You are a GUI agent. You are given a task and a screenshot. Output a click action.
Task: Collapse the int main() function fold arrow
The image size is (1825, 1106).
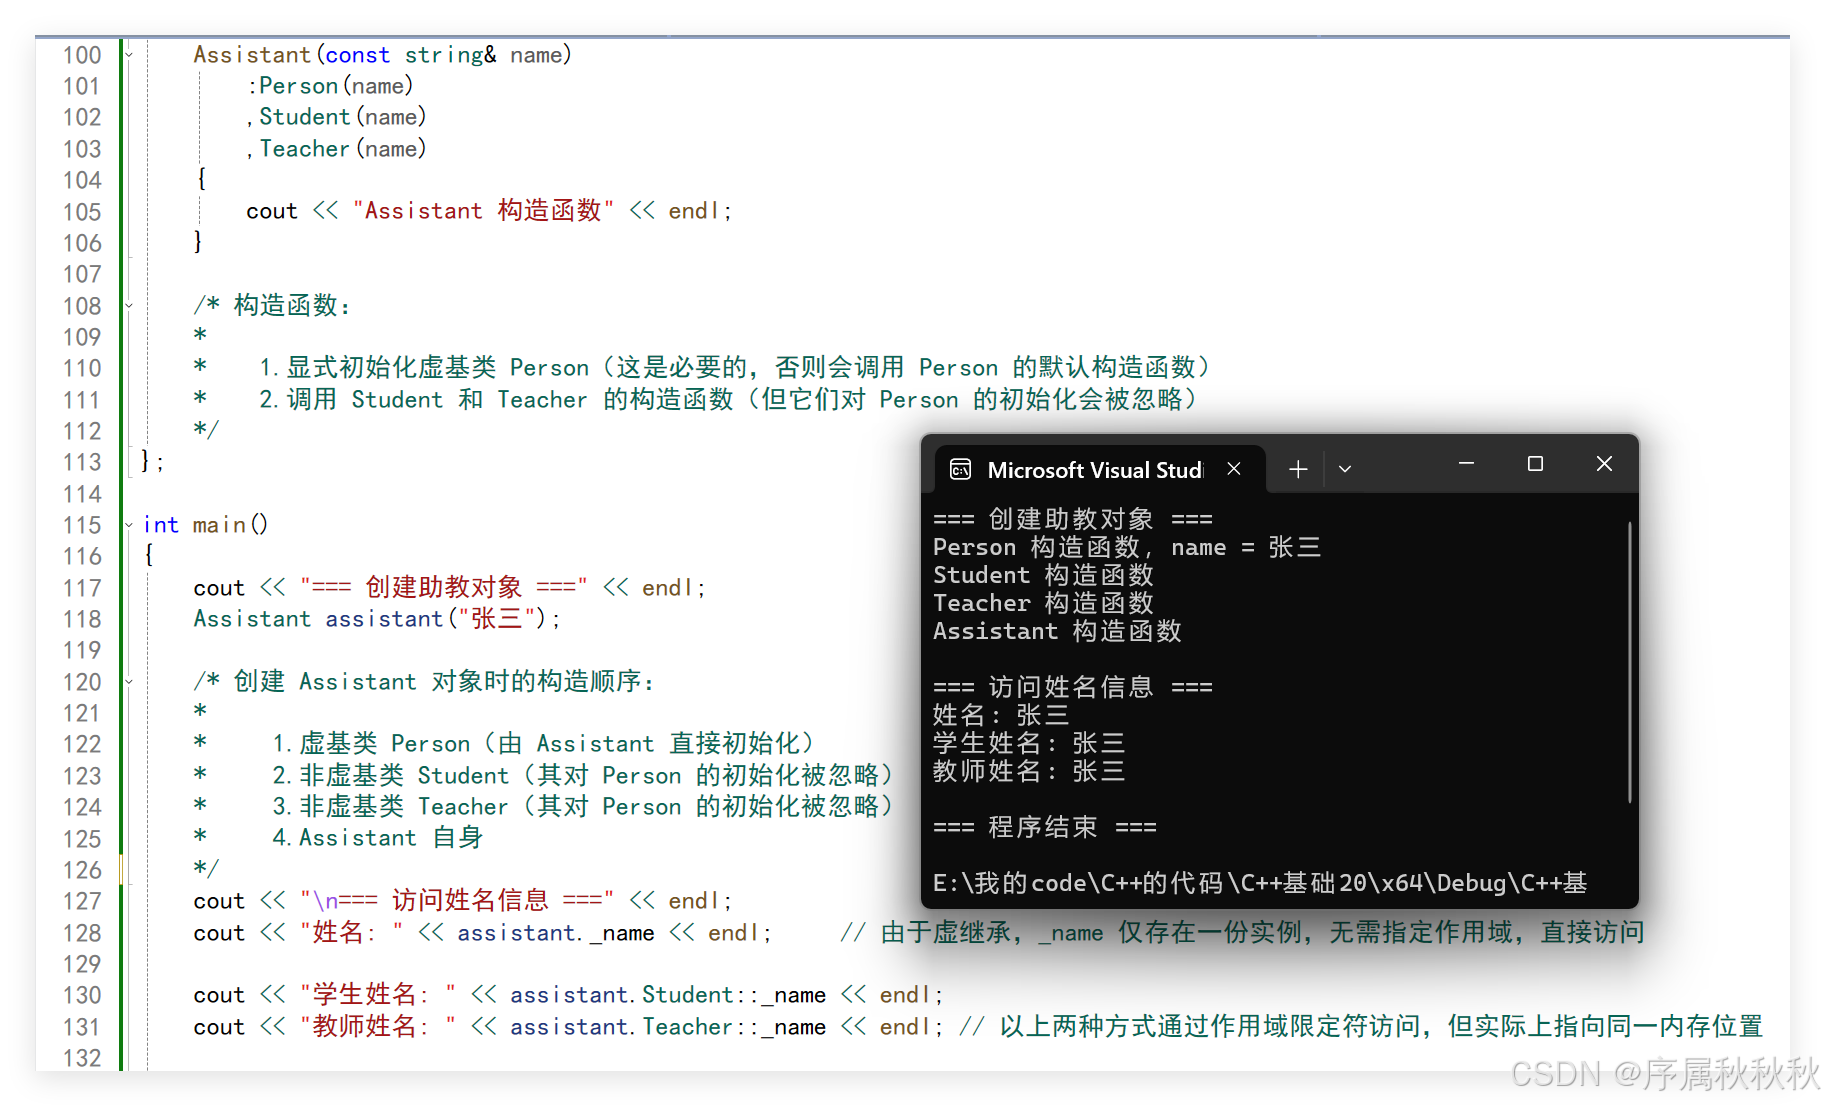(x=129, y=525)
